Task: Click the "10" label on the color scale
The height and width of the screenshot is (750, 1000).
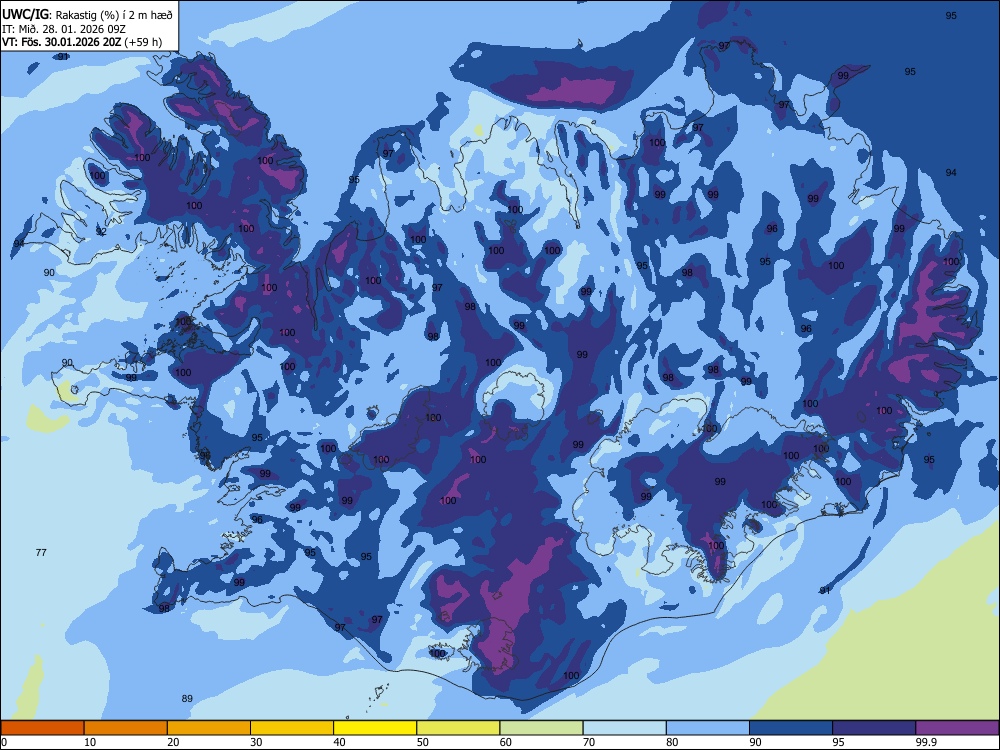Action: pyautogui.click(x=90, y=742)
